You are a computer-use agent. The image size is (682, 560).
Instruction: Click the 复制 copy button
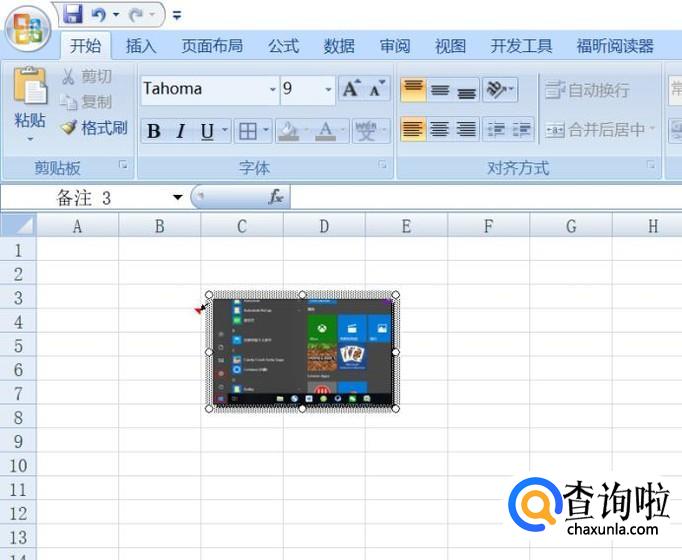pyautogui.click(x=87, y=102)
